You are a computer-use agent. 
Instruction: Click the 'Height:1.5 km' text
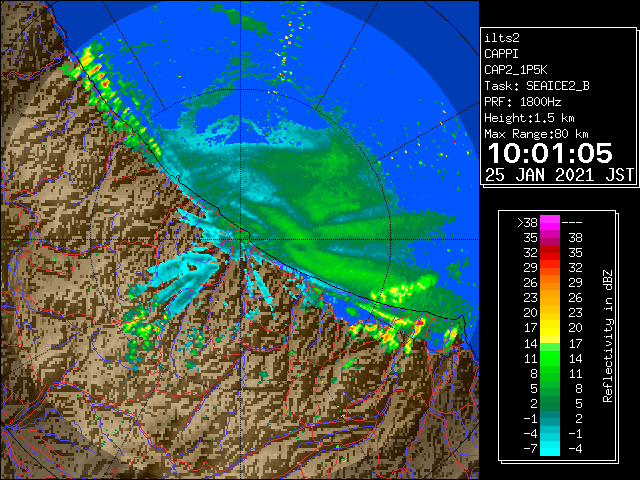[529, 118]
